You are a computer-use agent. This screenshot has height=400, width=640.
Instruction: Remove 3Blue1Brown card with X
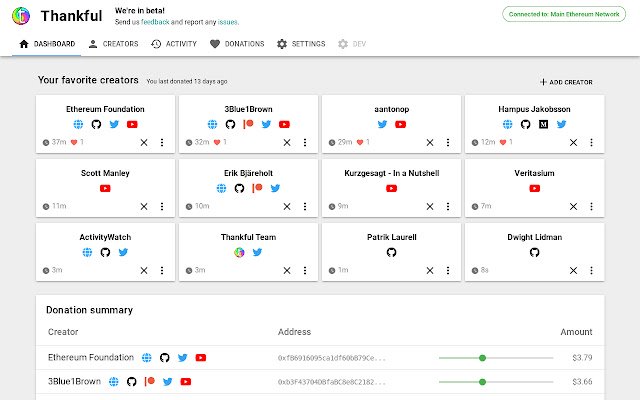pyautogui.click(x=287, y=142)
